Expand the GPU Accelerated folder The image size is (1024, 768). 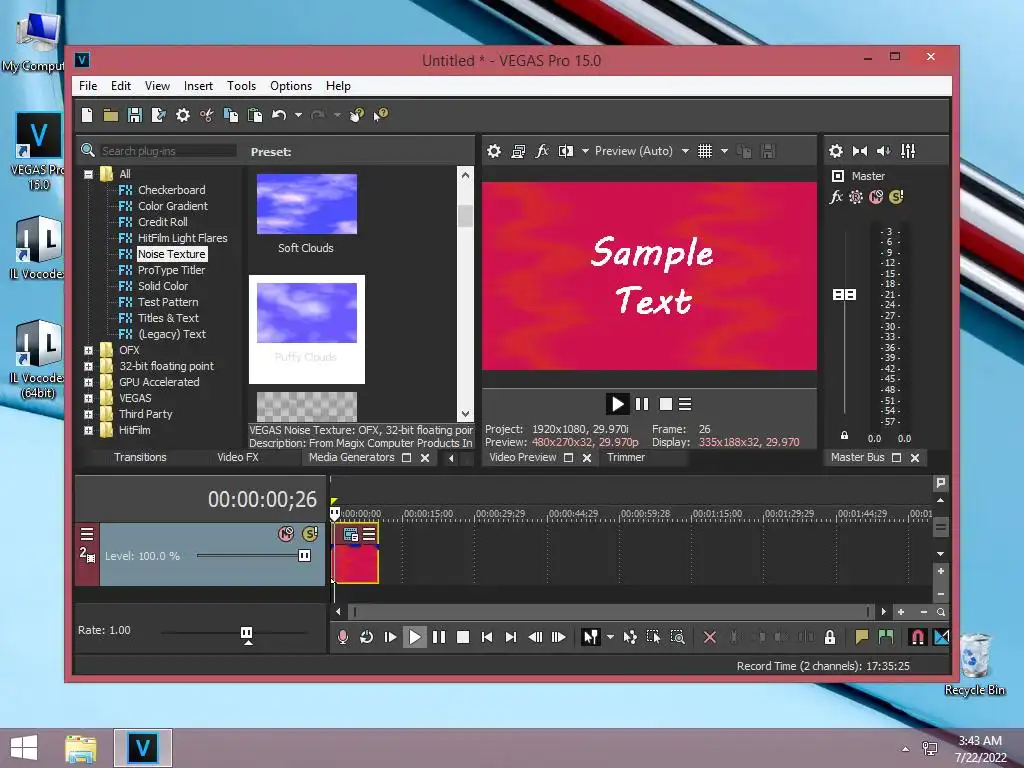tap(88, 383)
